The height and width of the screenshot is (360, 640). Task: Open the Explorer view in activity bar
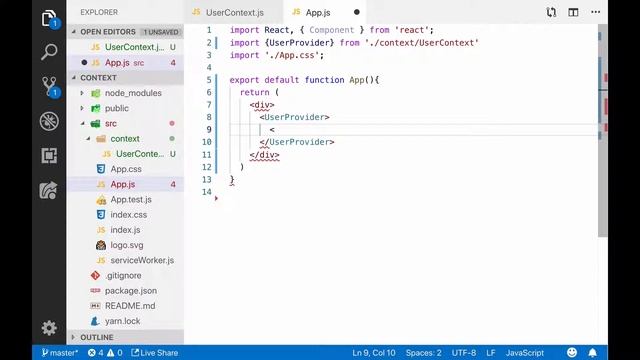pos(49,19)
